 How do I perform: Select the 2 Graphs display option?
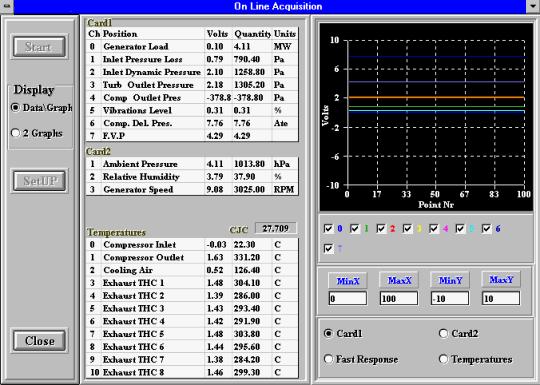click(x=15, y=133)
